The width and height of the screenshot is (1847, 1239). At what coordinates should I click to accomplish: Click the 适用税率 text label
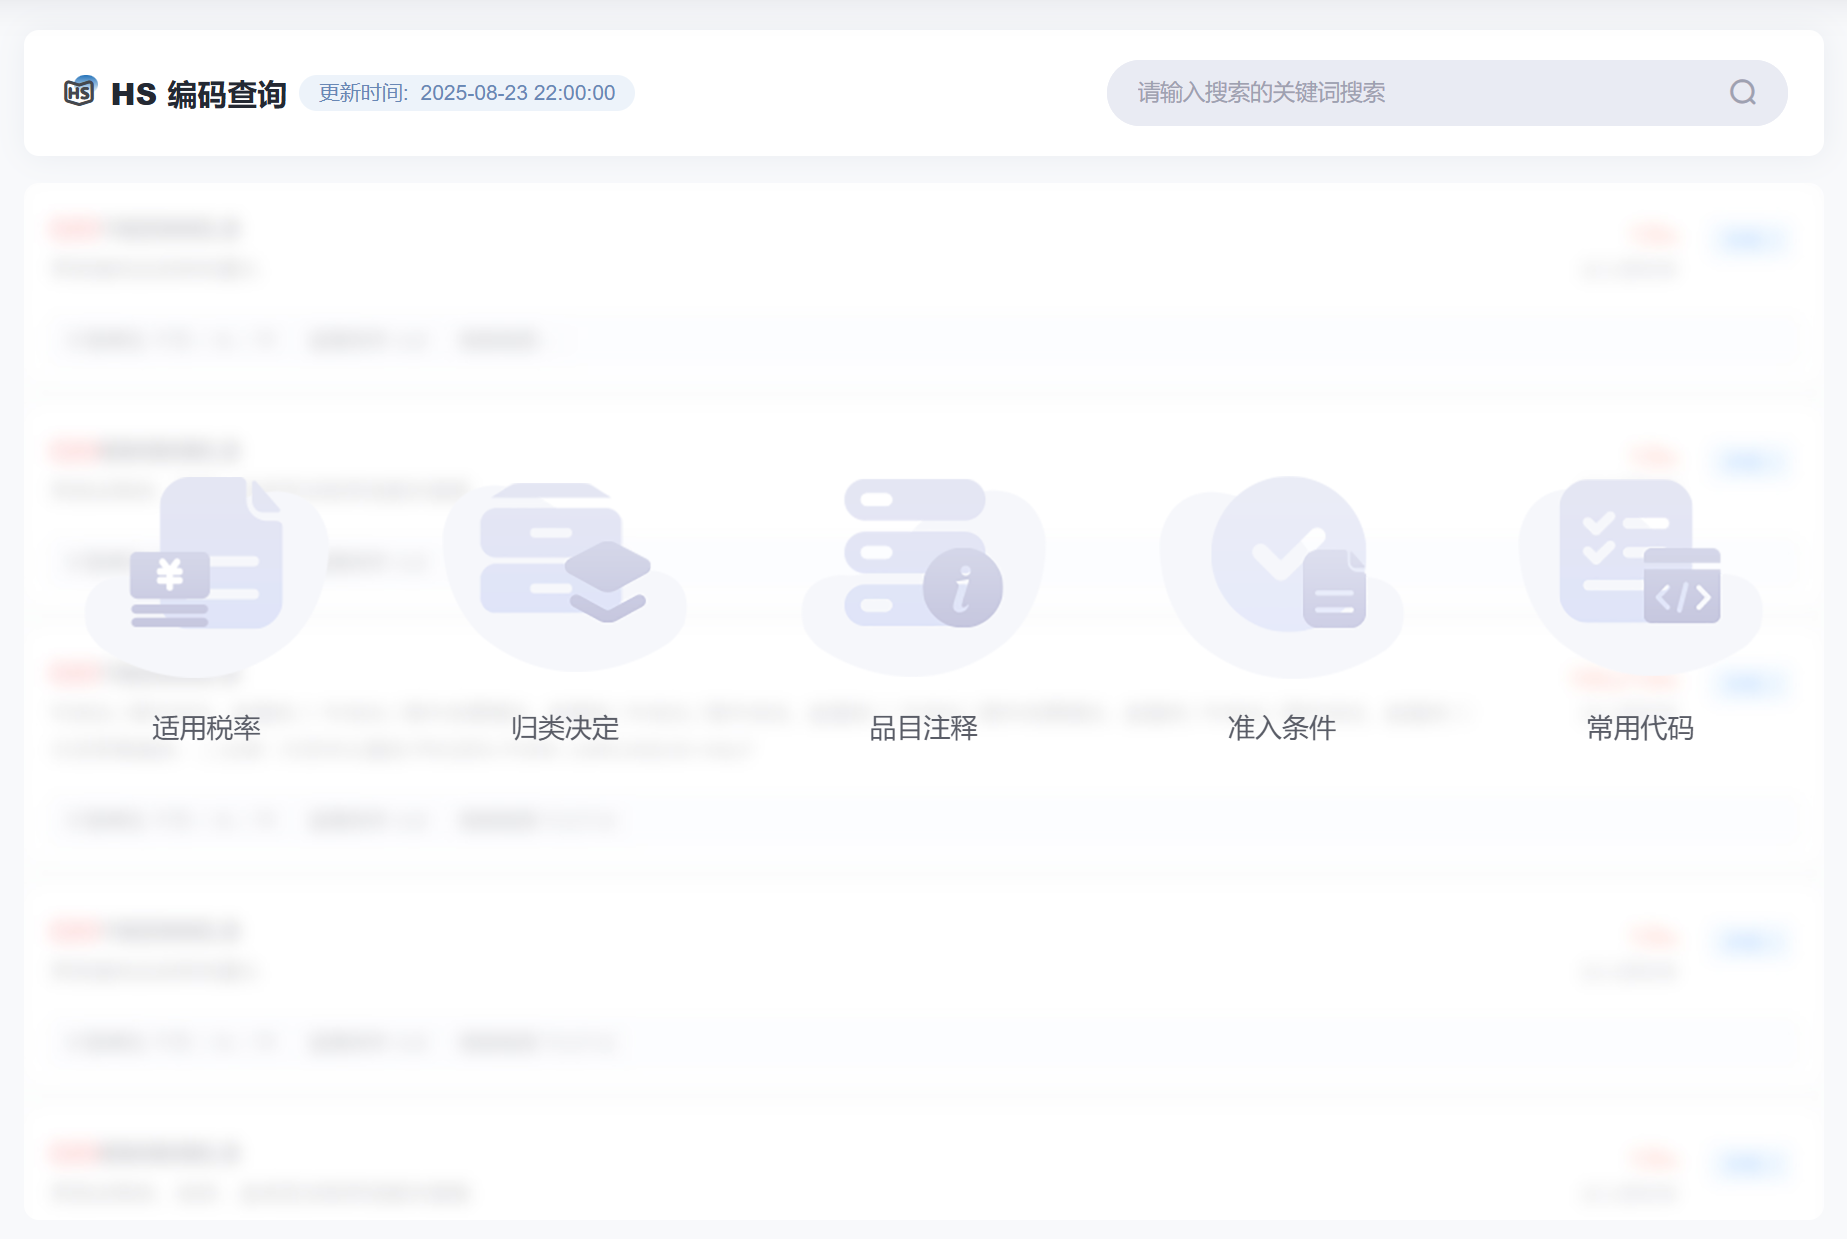207,728
